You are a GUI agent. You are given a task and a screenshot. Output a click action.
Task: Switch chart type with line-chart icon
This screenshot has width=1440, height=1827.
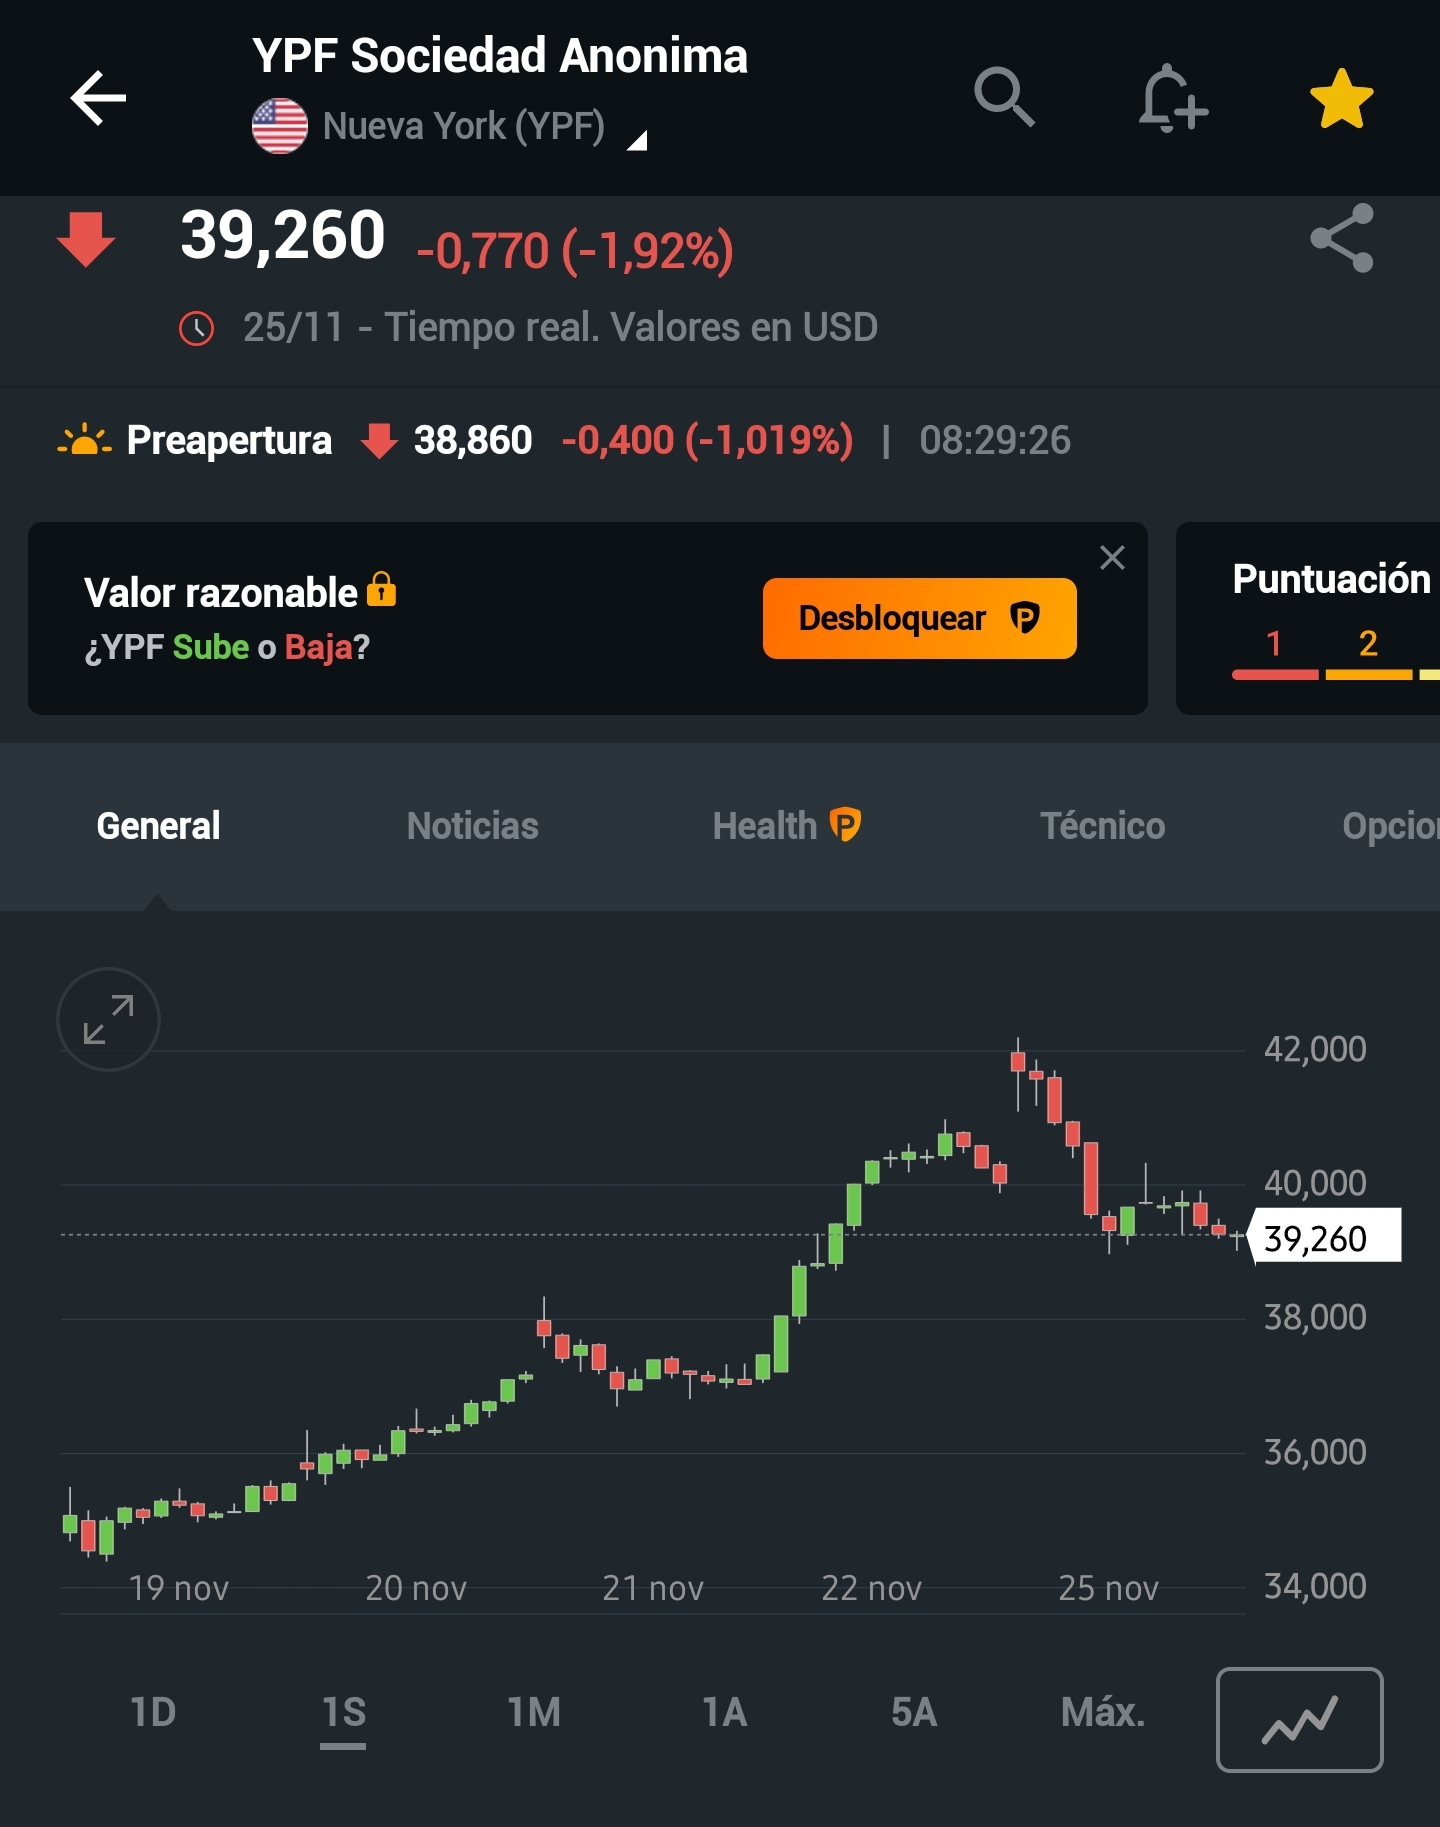(1299, 1719)
